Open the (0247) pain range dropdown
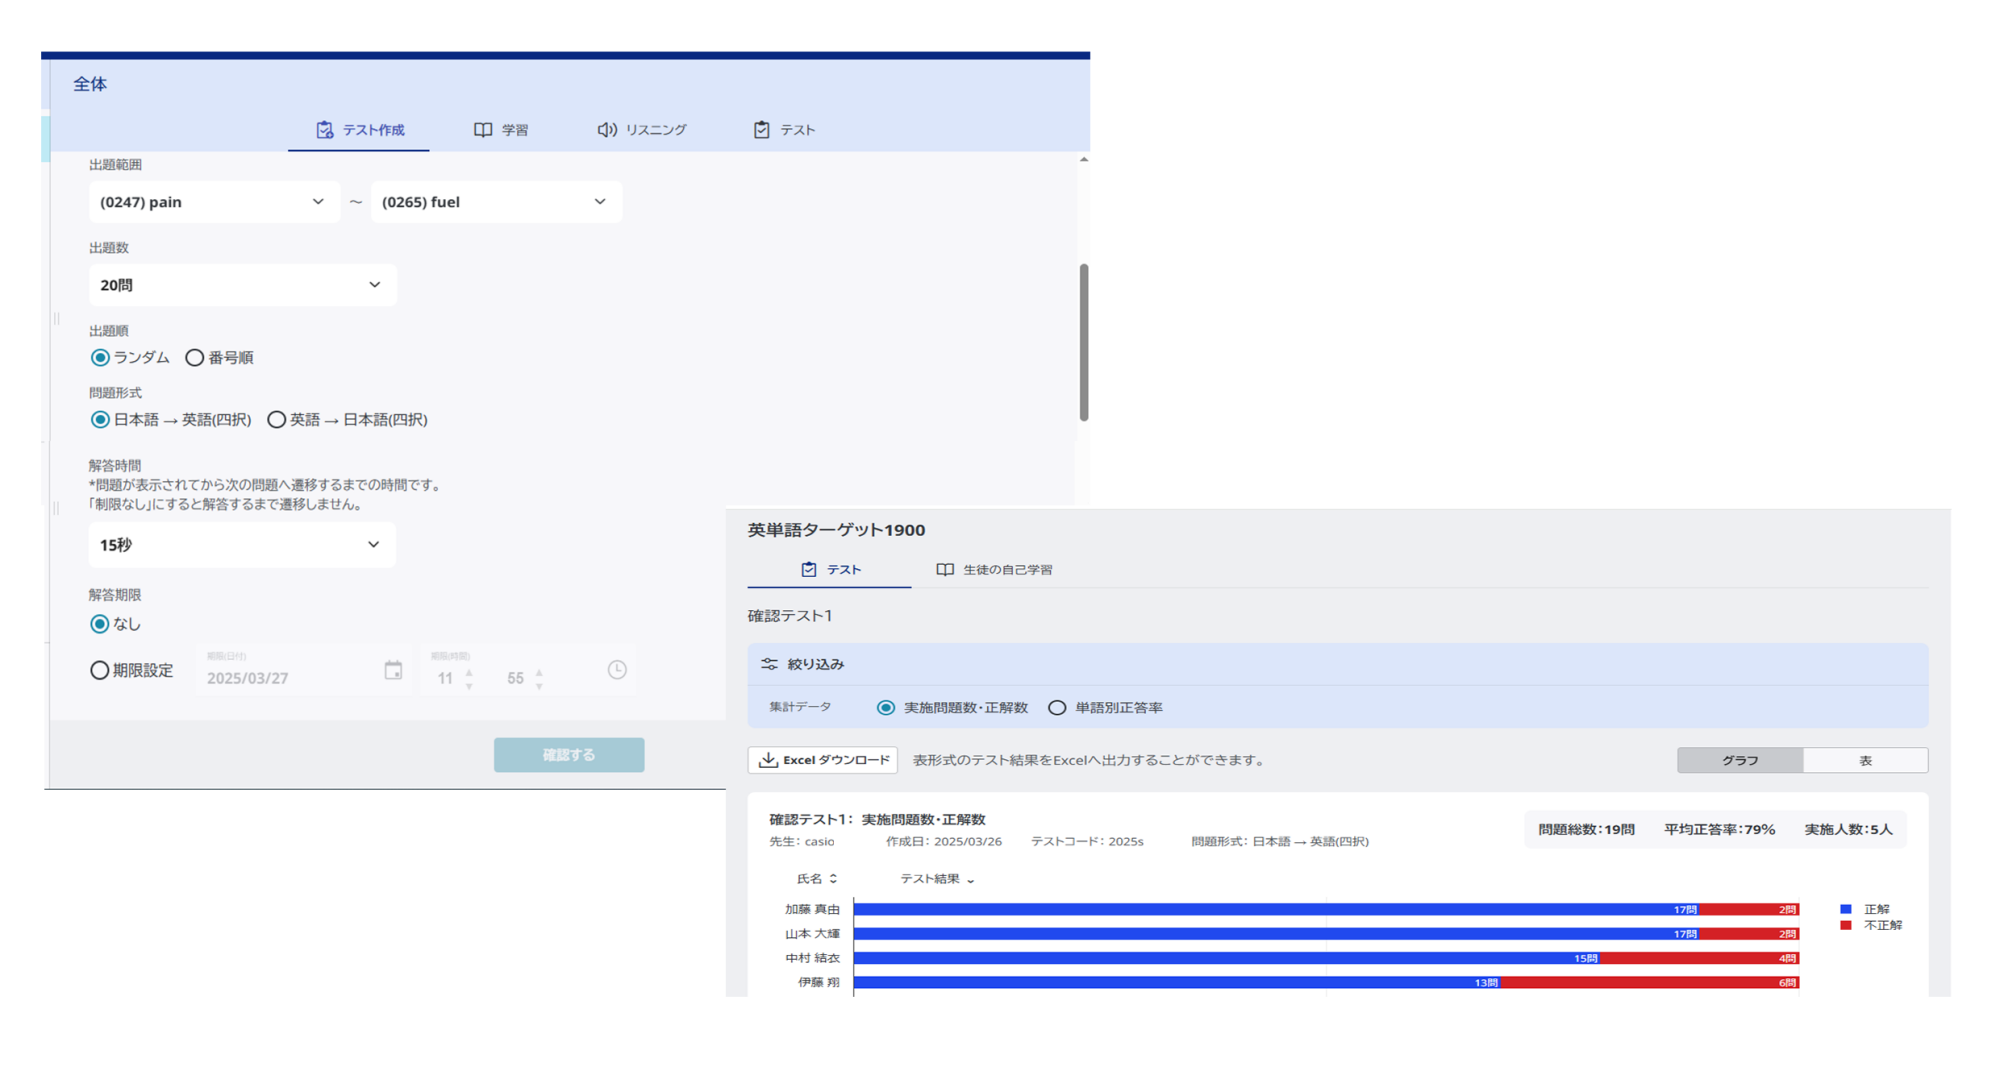Viewport: 2000px width, 1071px height. [214, 201]
